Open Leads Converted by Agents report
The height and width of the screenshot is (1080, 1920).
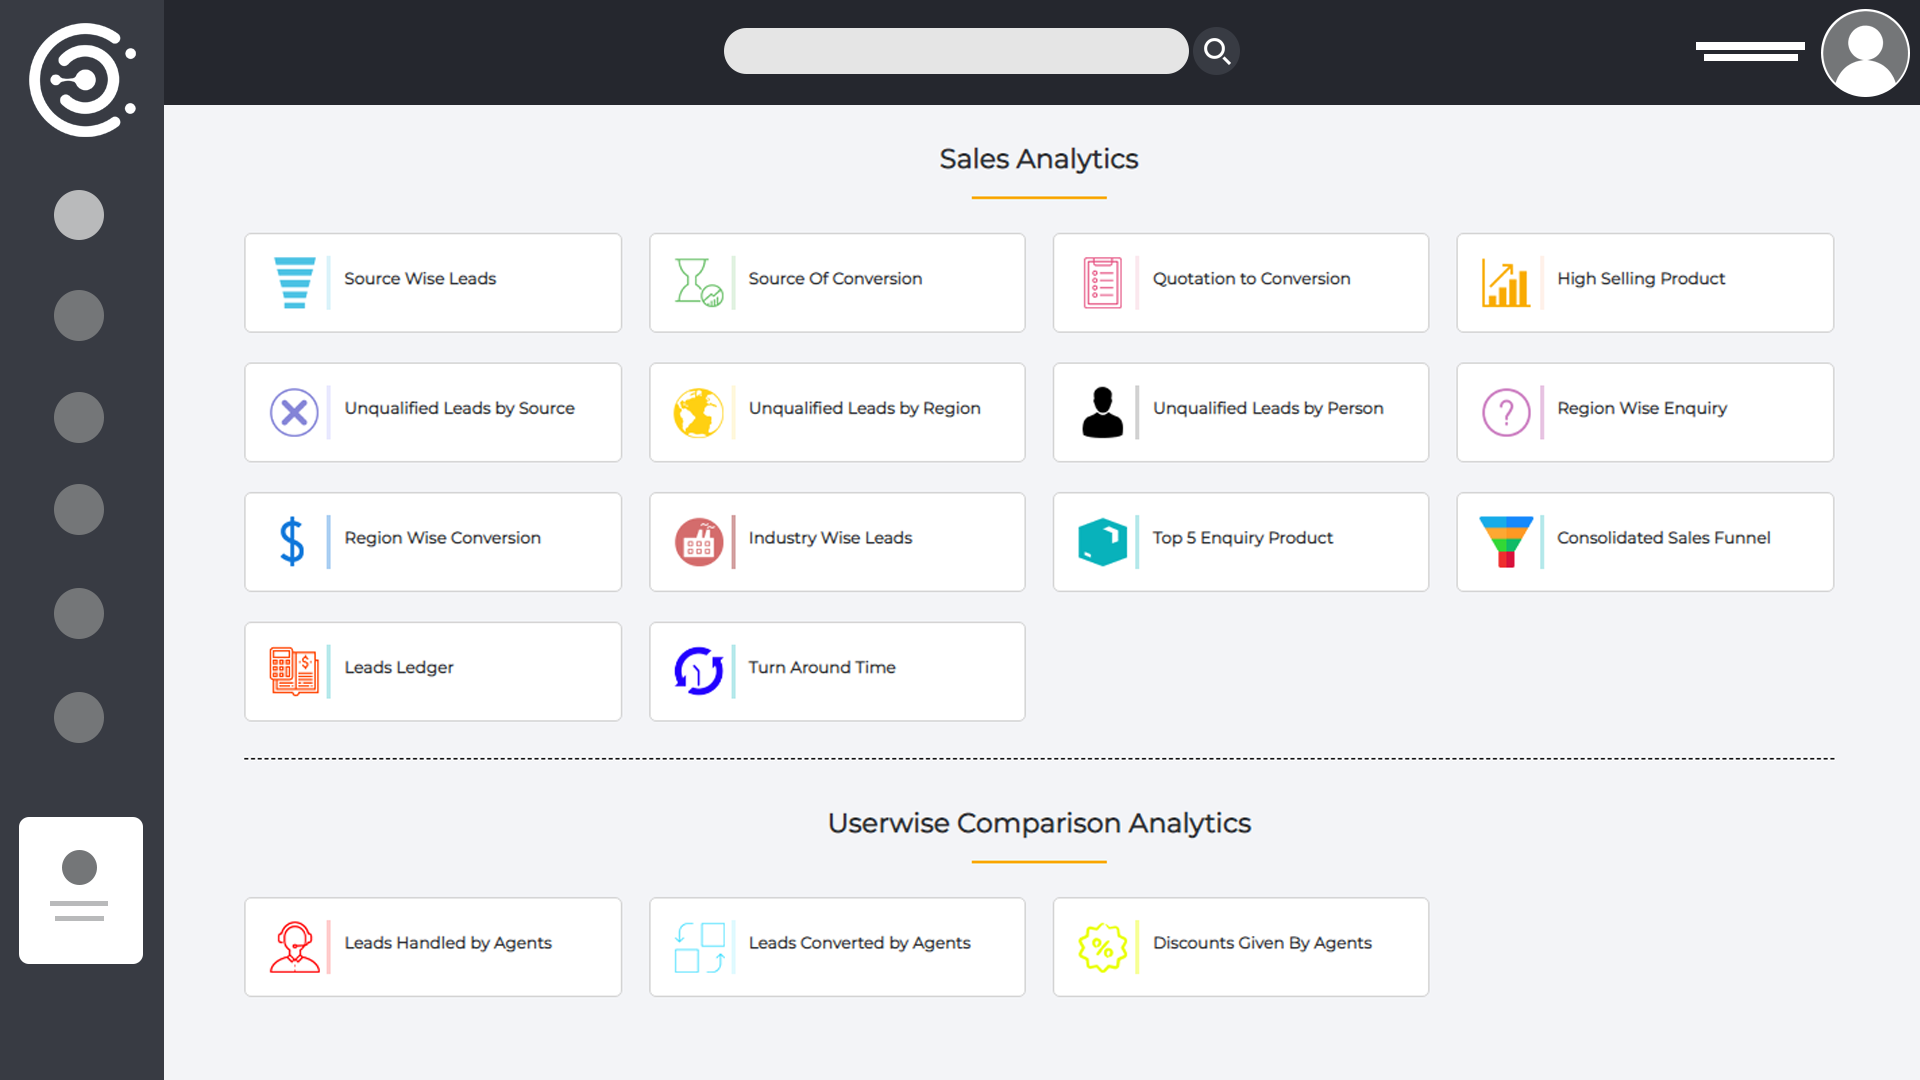pyautogui.click(x=837, y=947)
